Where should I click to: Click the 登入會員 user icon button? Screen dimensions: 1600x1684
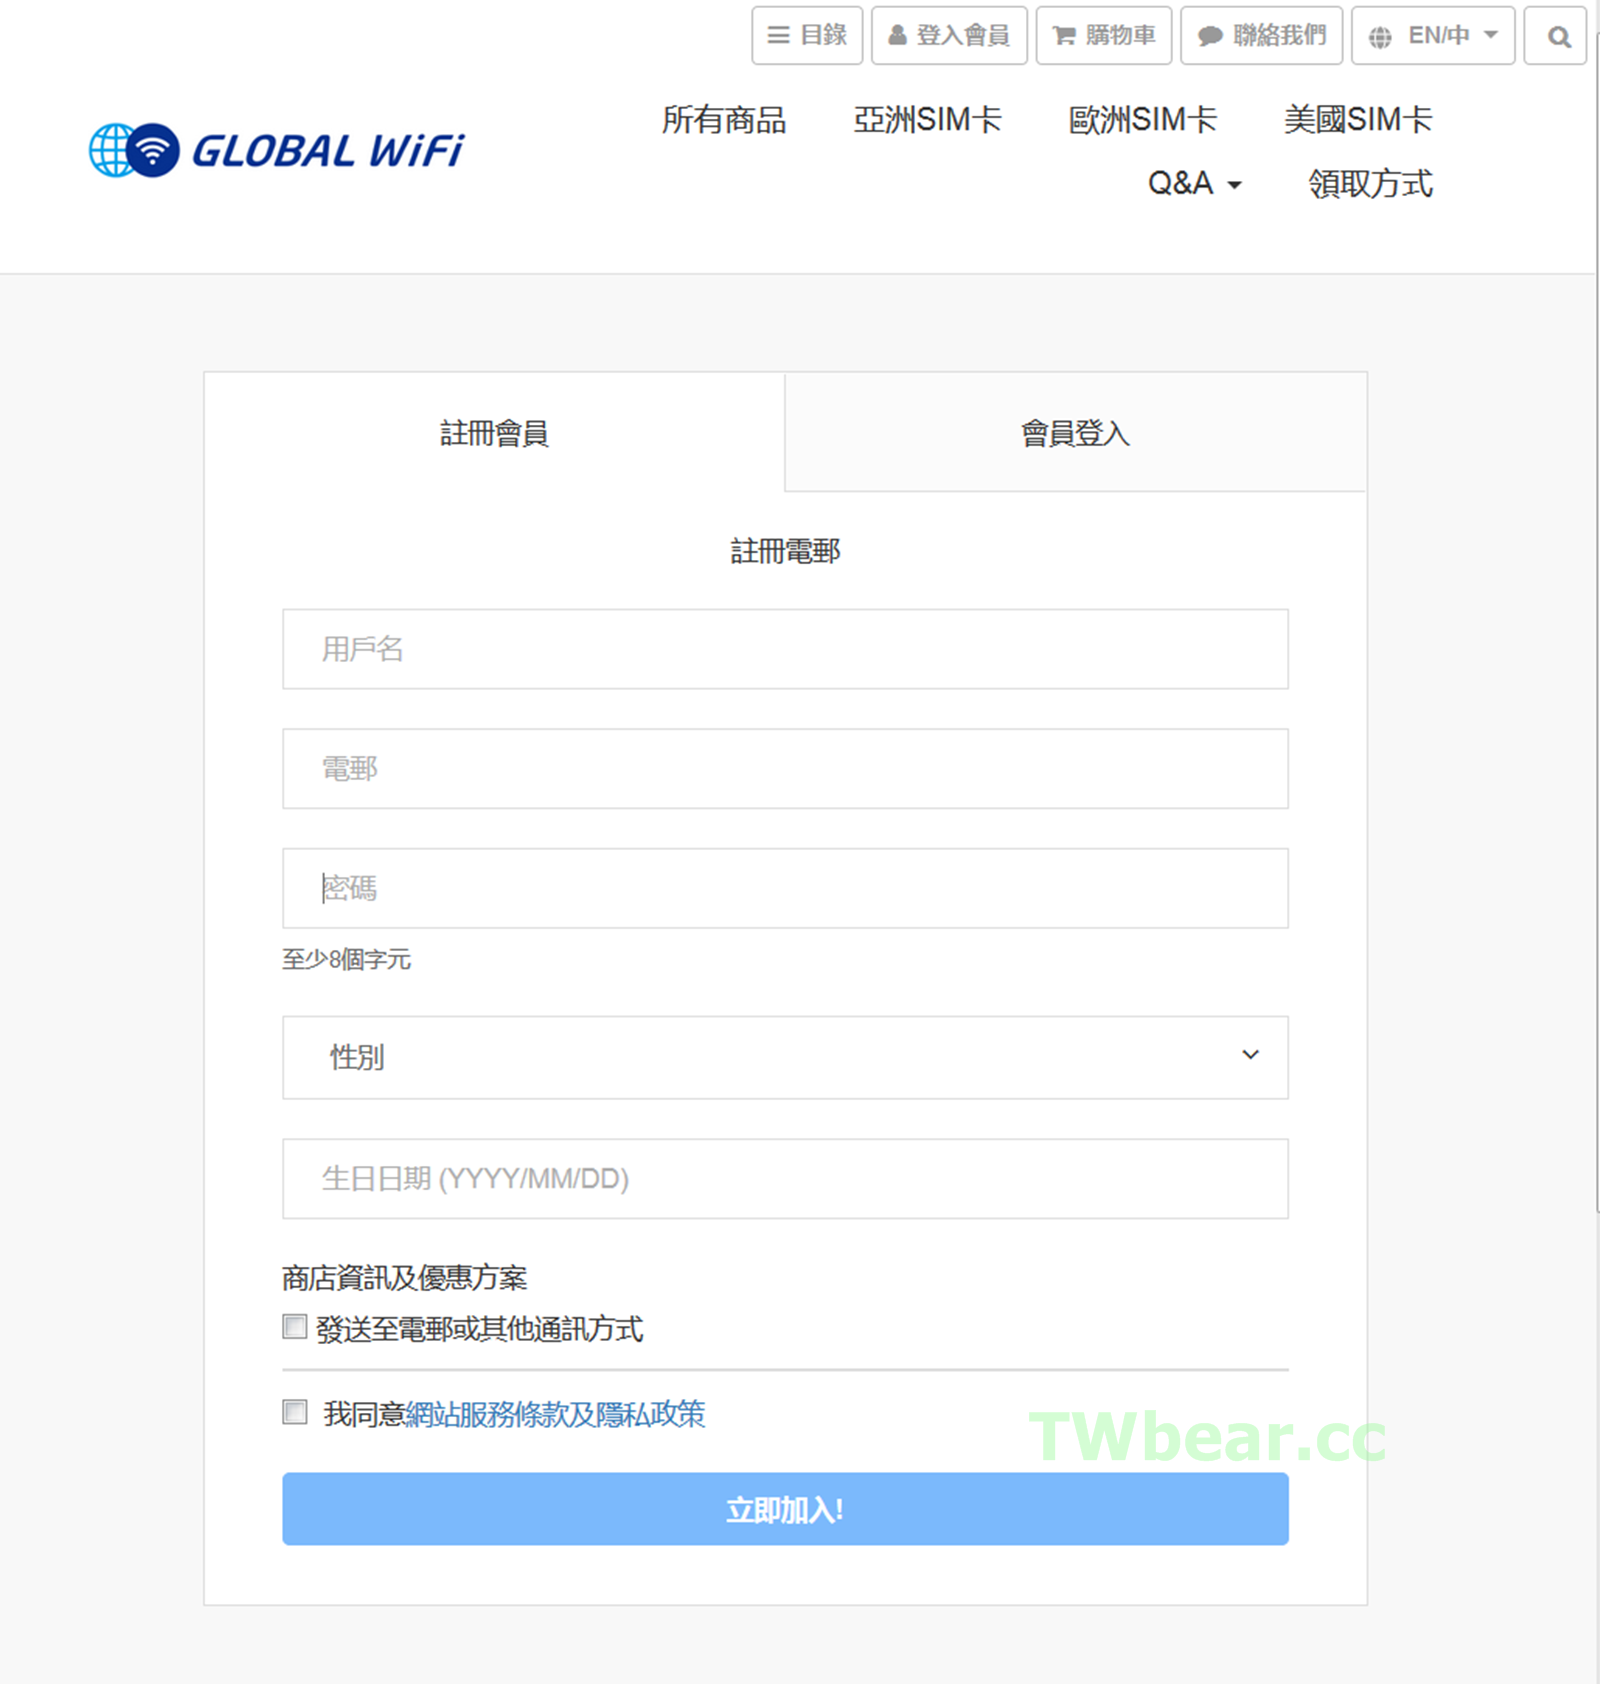(949, 36)
